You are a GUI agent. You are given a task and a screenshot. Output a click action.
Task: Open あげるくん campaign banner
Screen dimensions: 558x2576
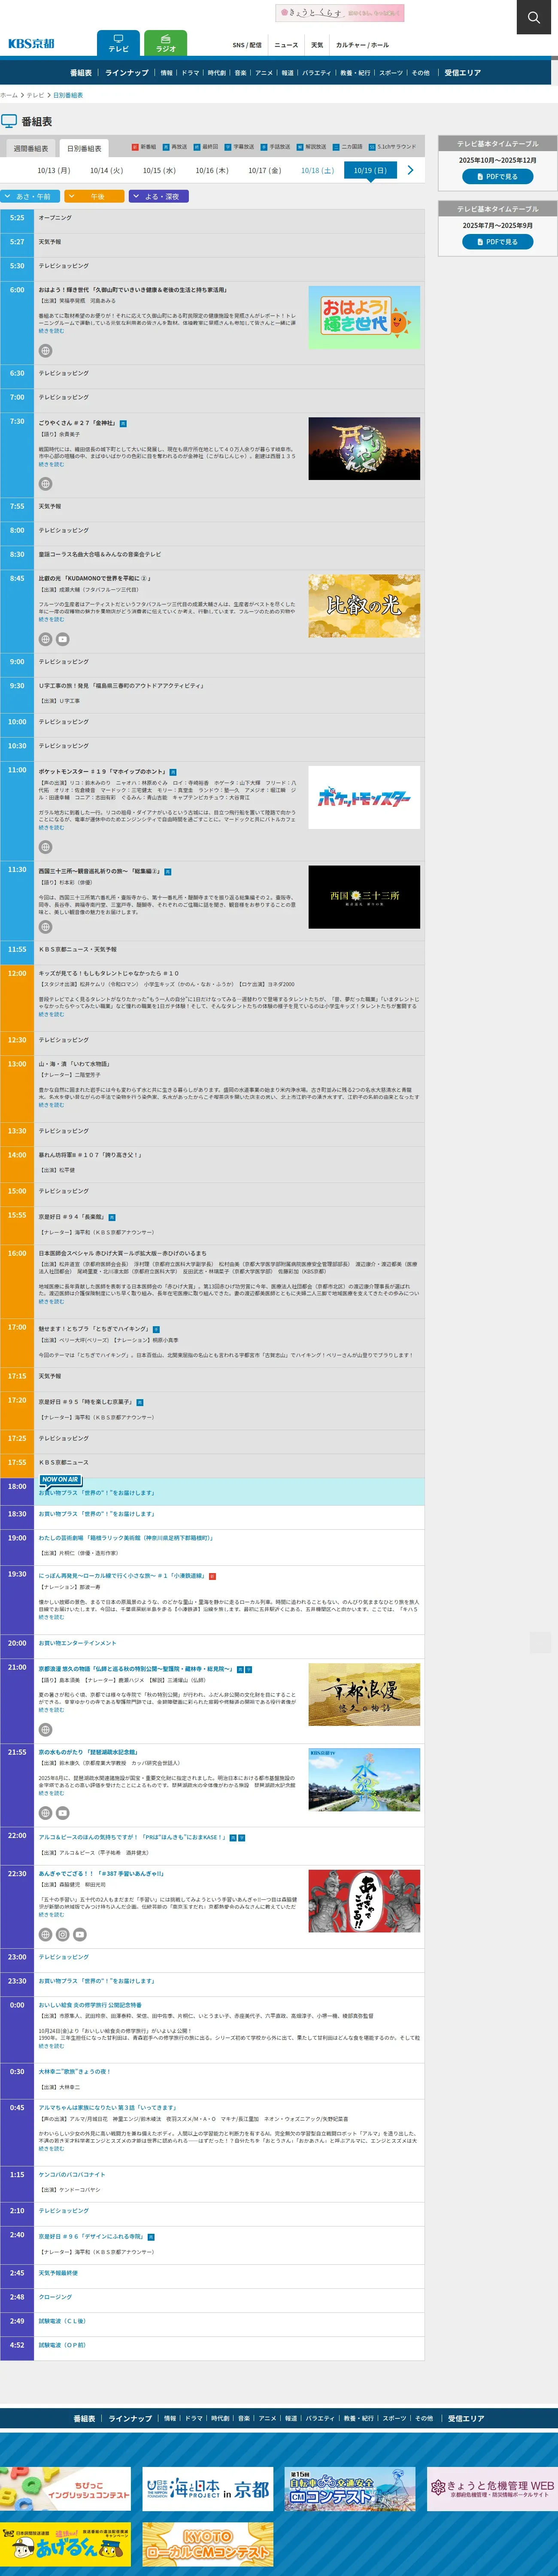click(x=65, y=2544)
